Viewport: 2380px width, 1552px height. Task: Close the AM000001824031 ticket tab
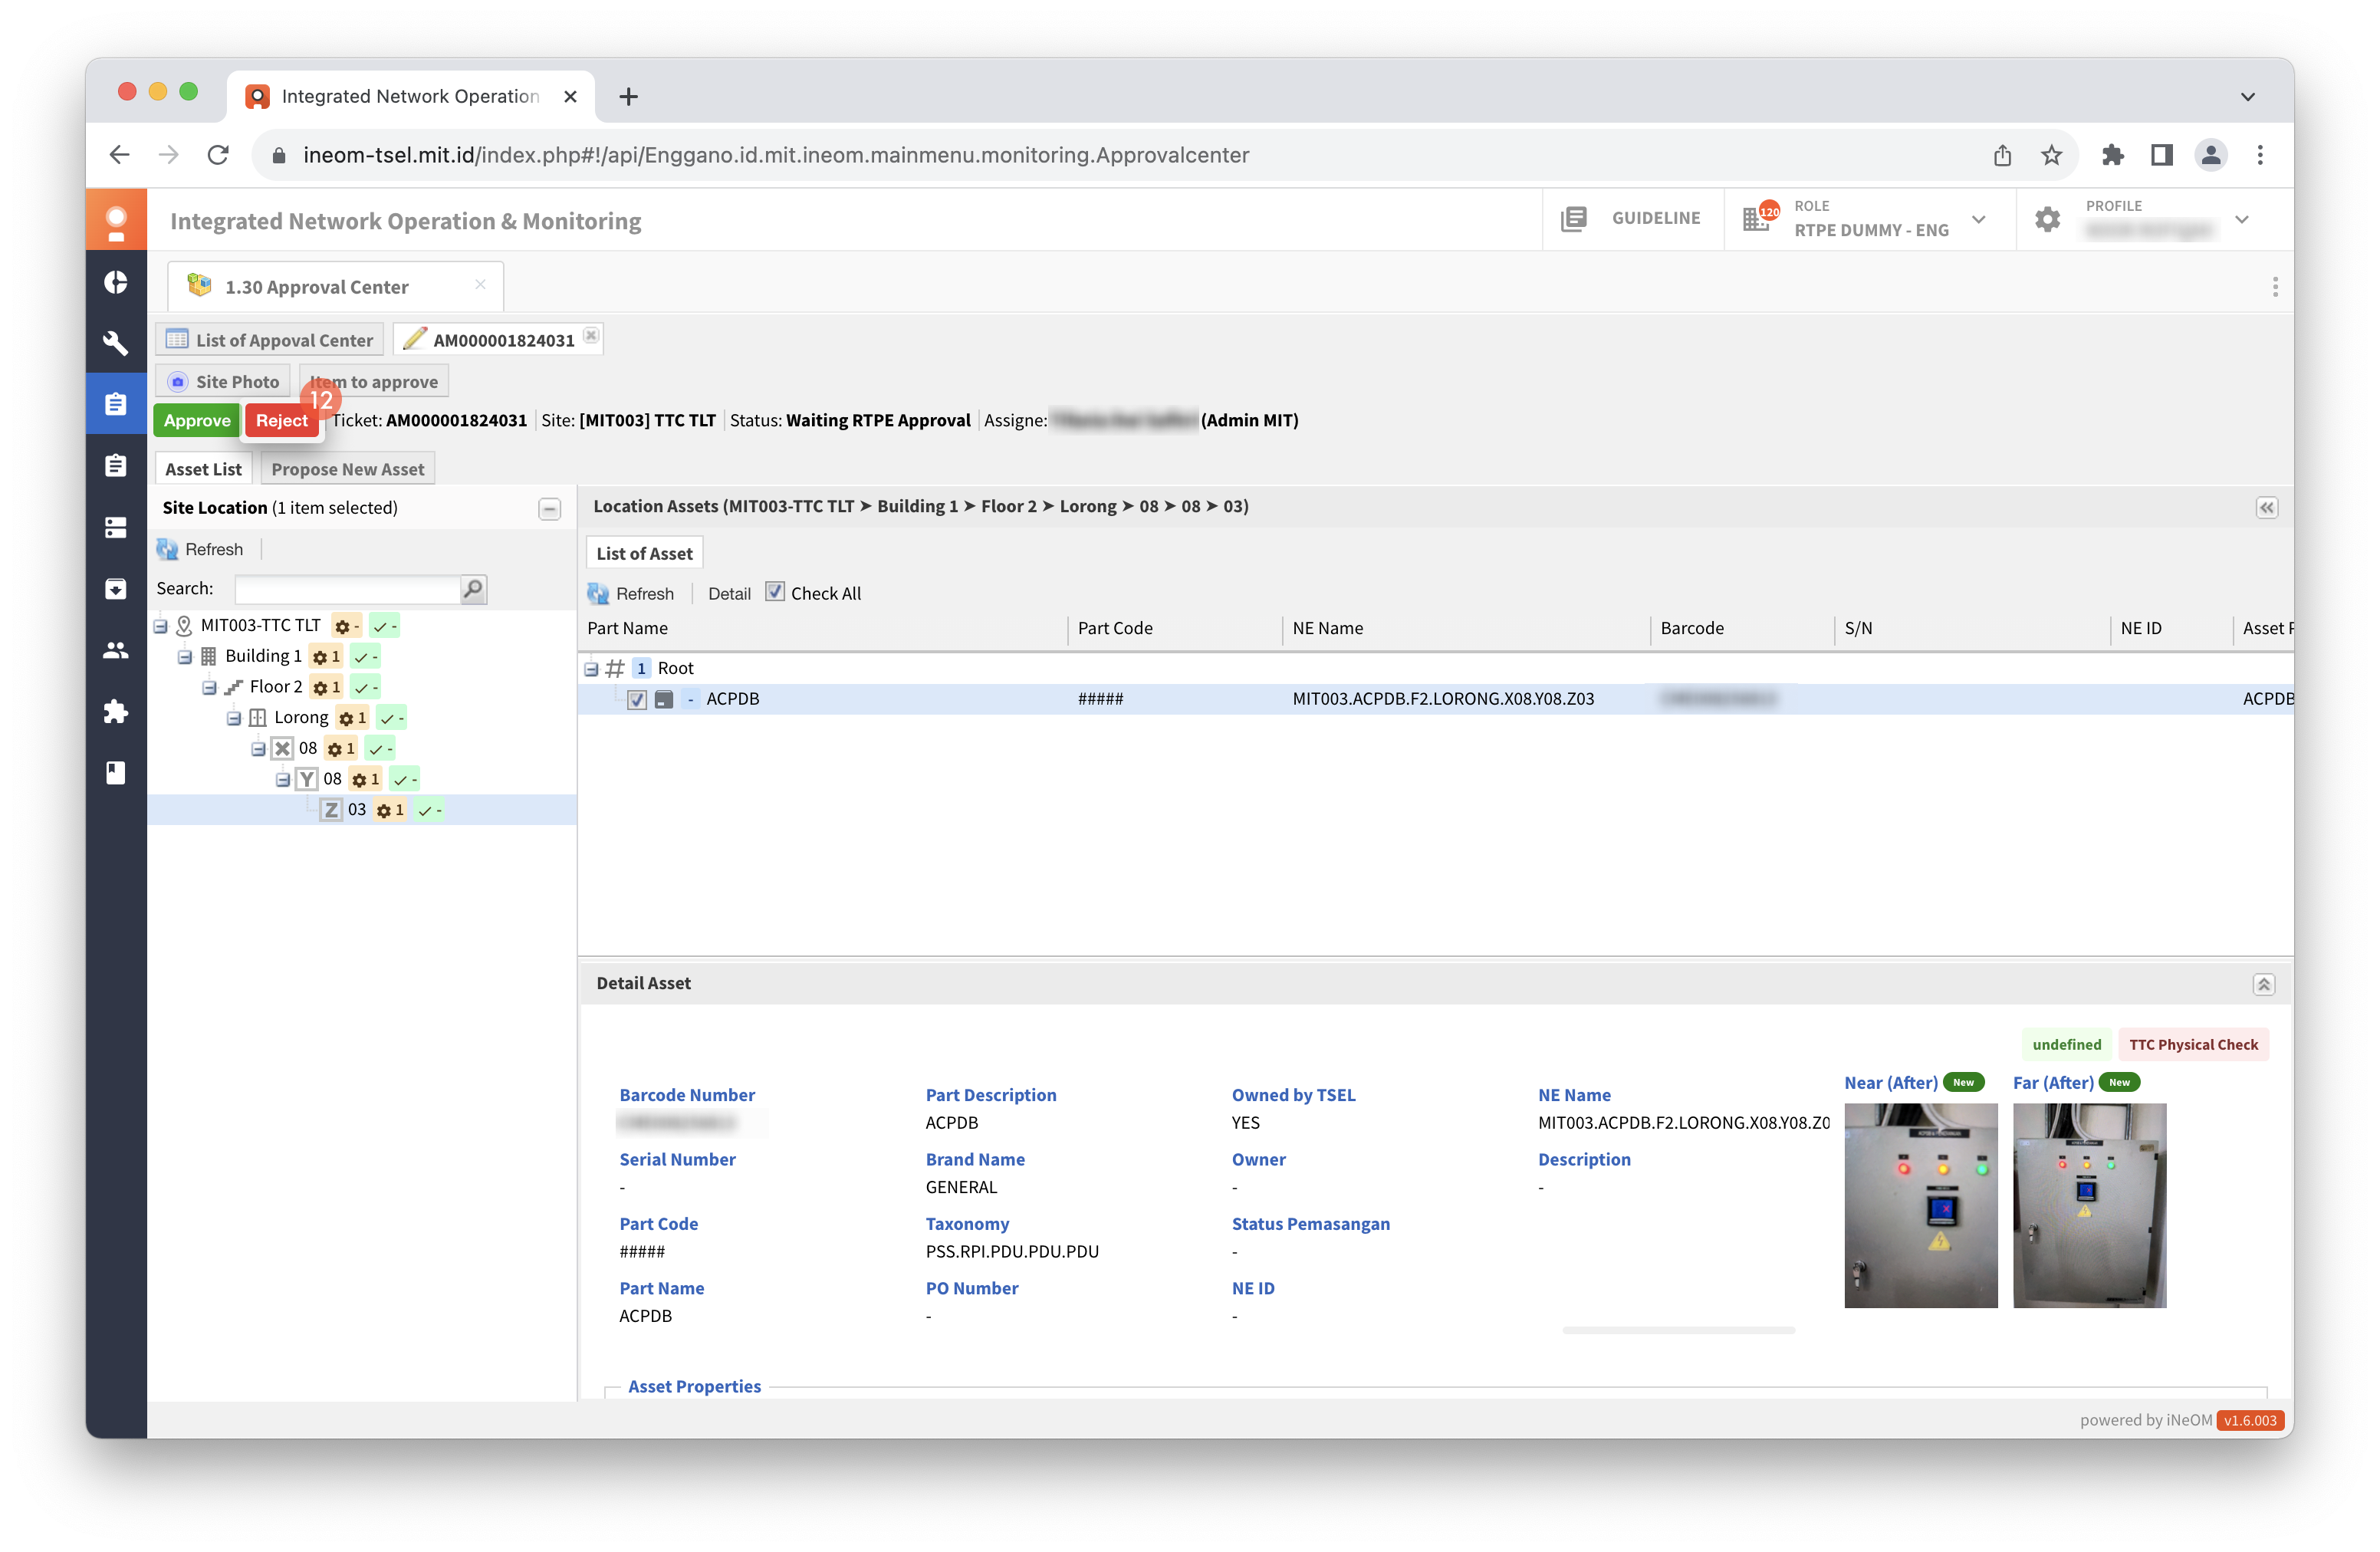coord(591,335)
